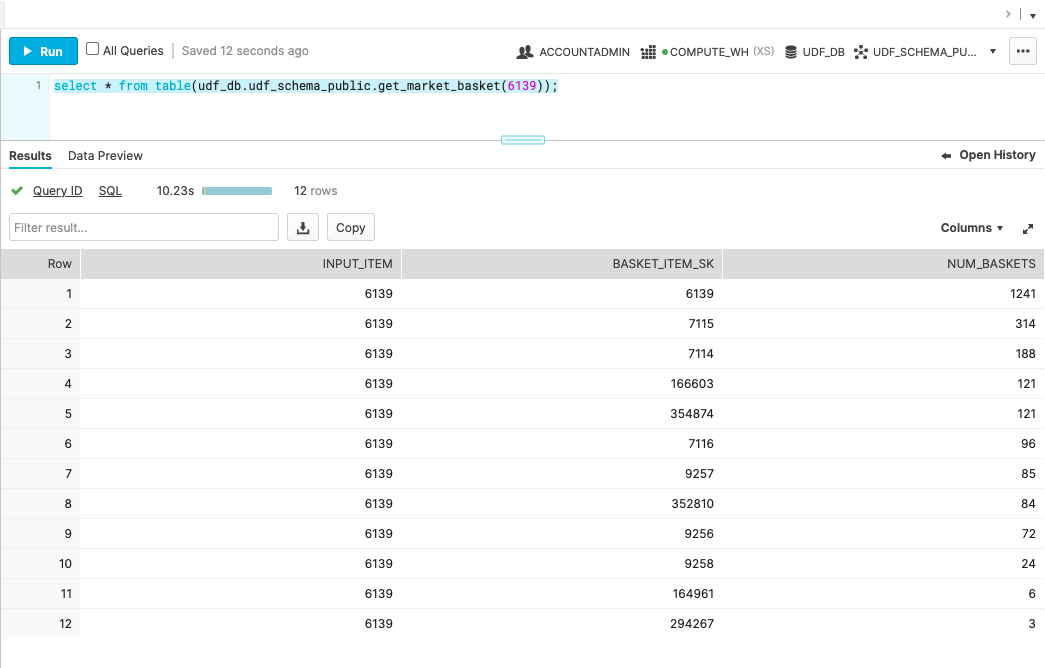Open the top-right tab list dropdown arrow
Image resolution: width=1045 pixels, height=668 pixels.
1032,15
